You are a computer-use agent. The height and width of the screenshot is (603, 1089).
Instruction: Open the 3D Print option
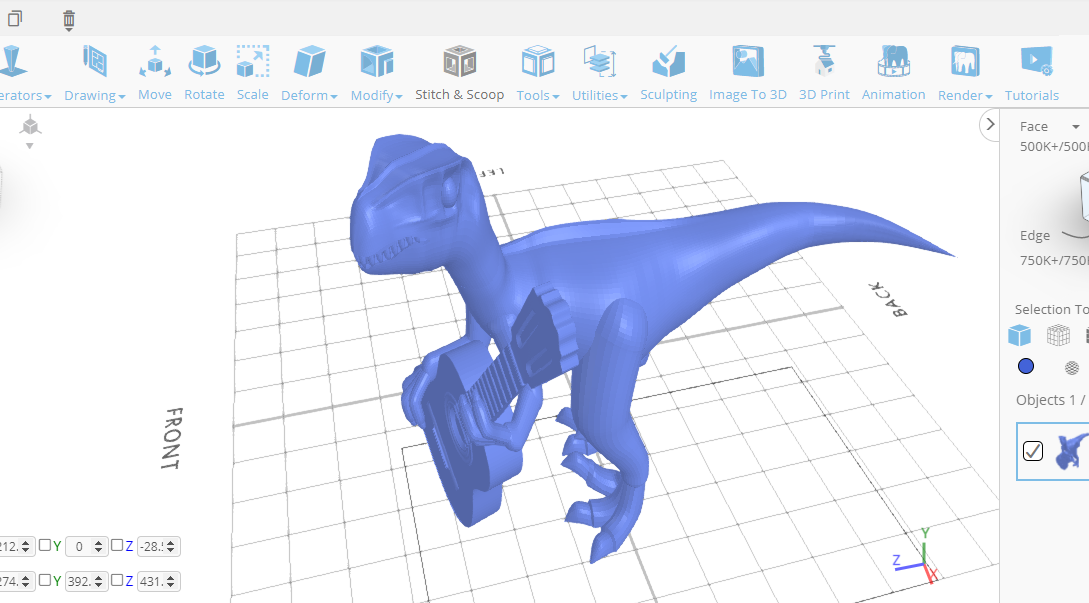824,74
